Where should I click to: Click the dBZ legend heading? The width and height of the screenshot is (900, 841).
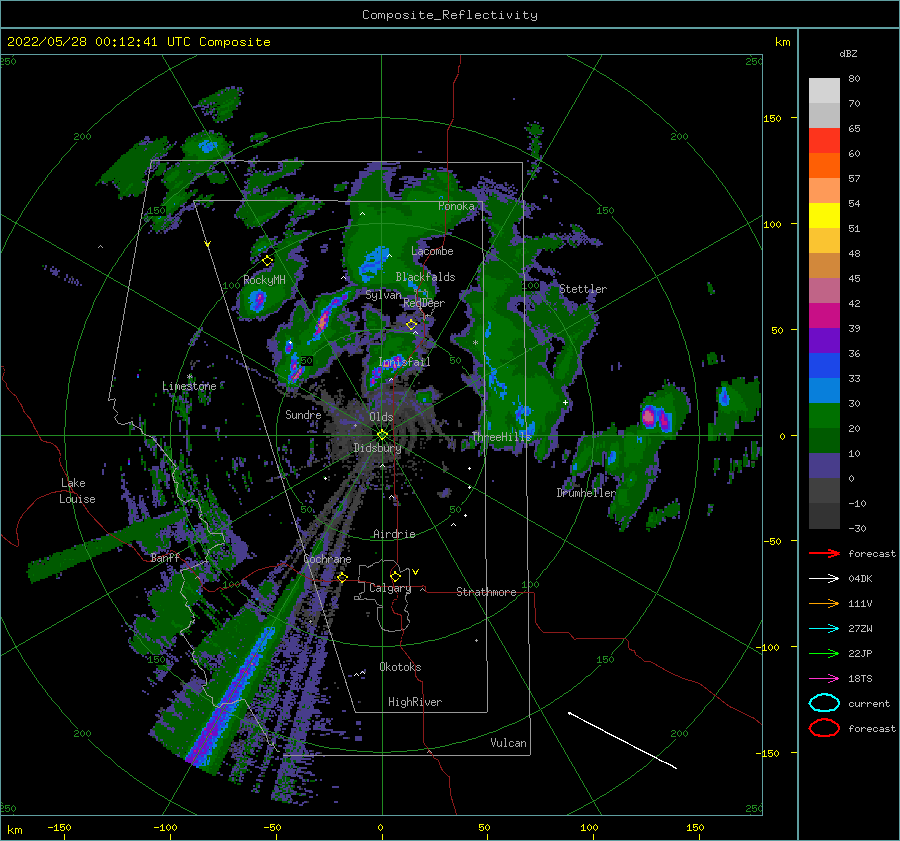coord(848,54)
